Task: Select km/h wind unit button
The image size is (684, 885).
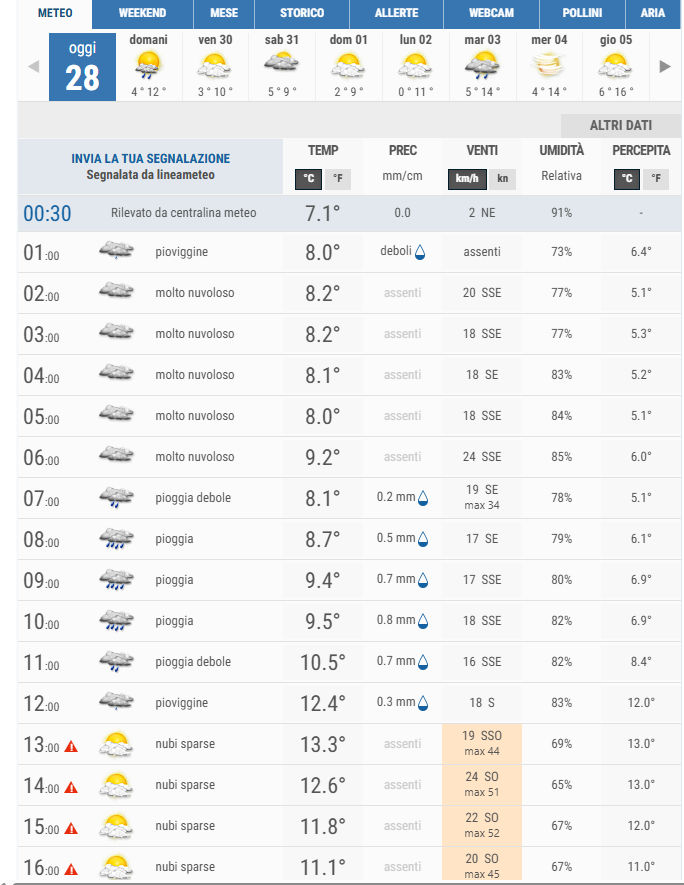Action: click(466, 179)
